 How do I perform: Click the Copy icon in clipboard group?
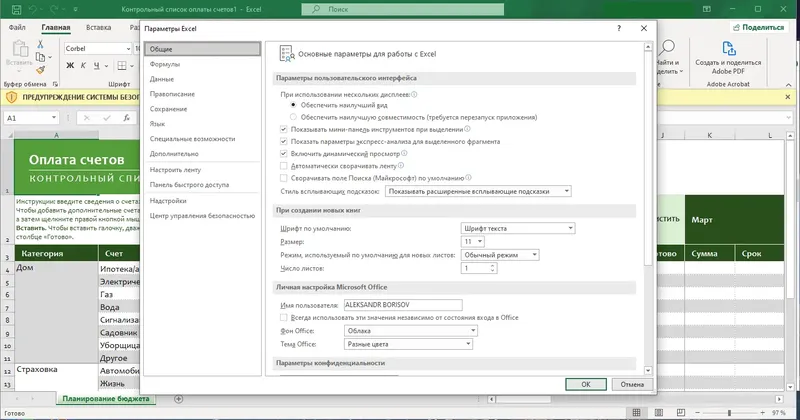click(40, 57)
